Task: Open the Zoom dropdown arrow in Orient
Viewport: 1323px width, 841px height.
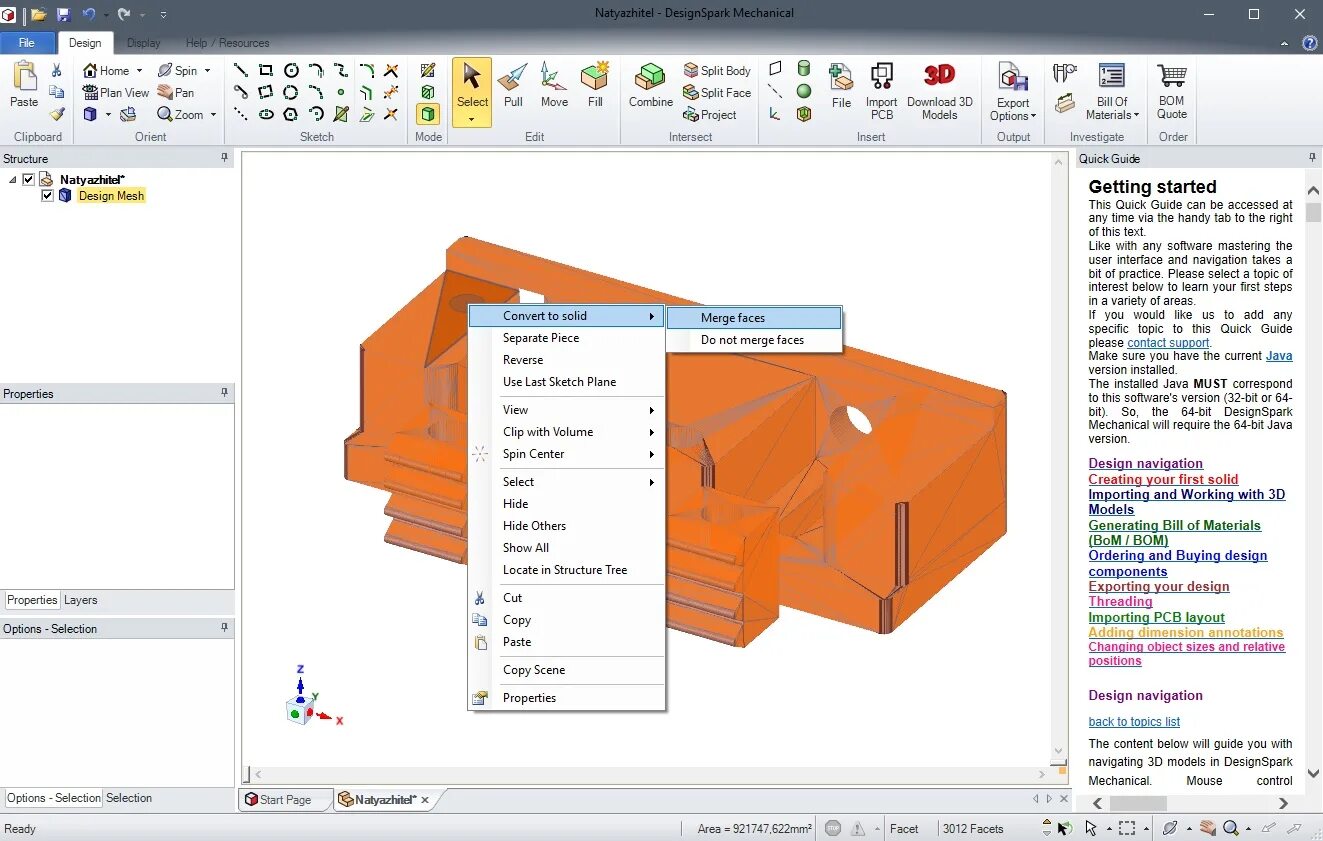Action: coord(213,114)
